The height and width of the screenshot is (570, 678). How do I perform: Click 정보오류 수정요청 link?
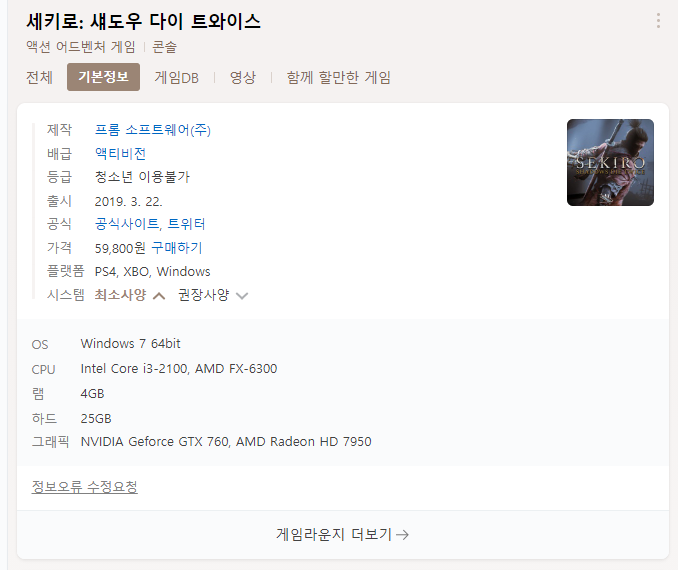click(84, 487)
